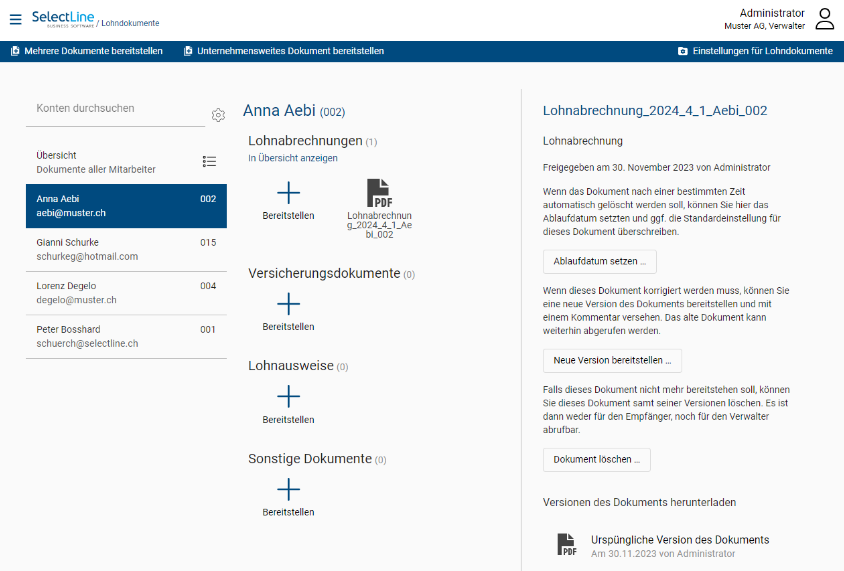The image size is (844, 571).
Task: Click 'Muster AG, Verwalter' text
Action: click(764, 26)
